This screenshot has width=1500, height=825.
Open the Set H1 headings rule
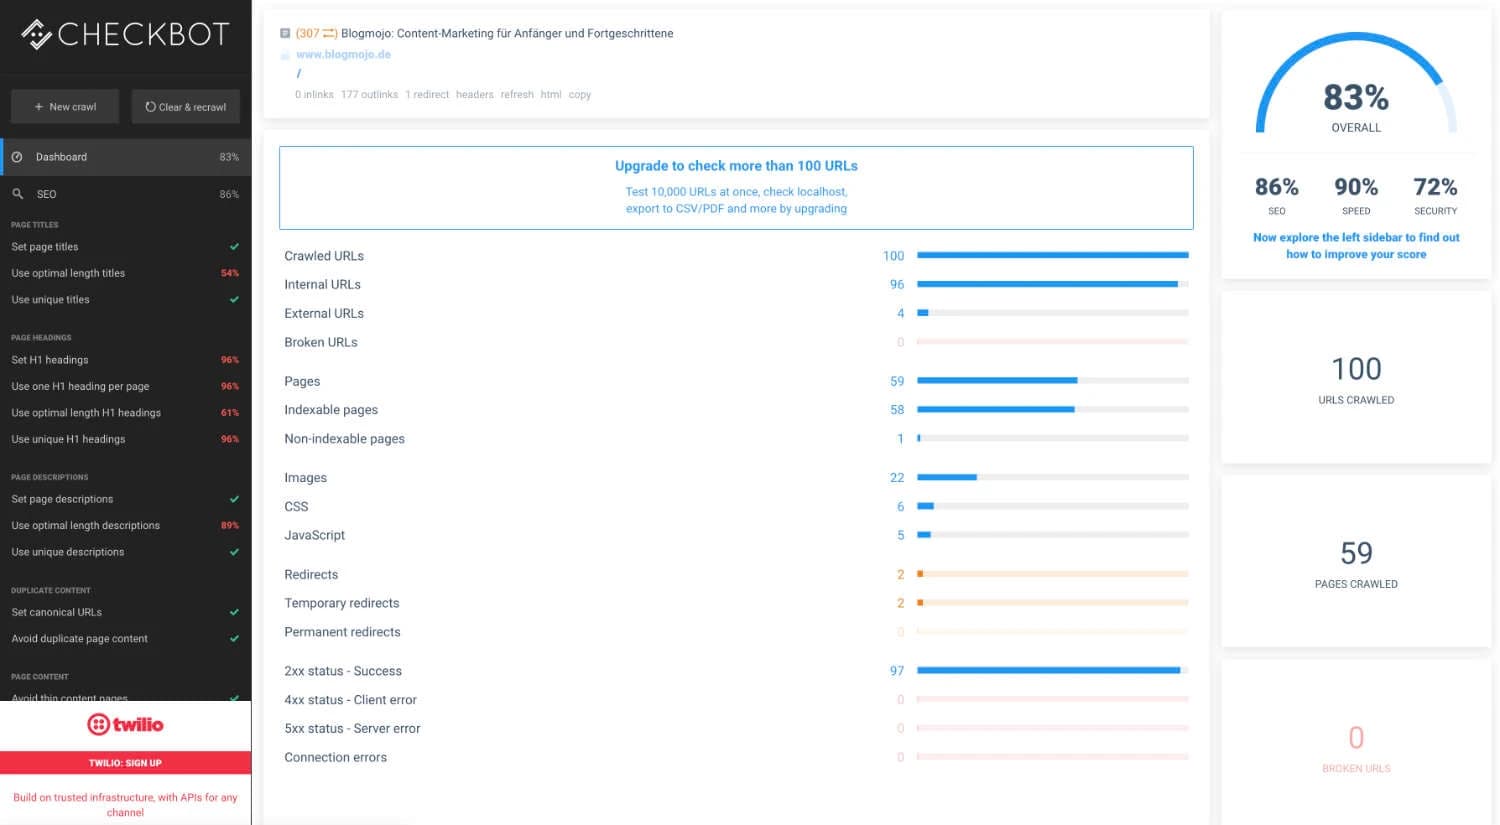[x=50, y=360]
